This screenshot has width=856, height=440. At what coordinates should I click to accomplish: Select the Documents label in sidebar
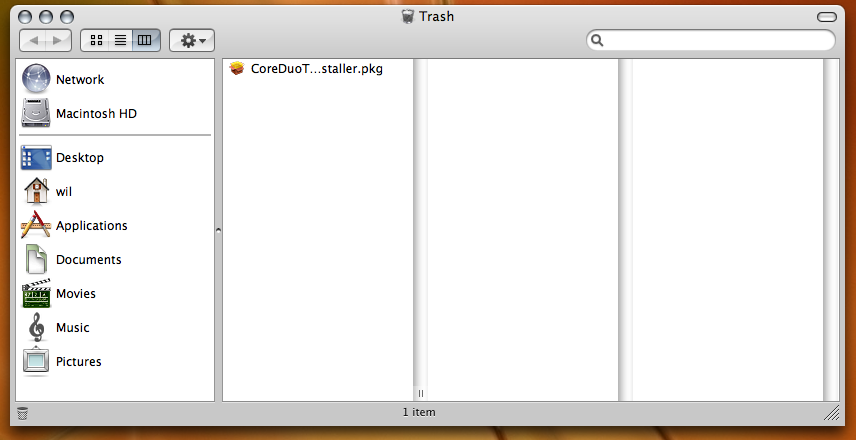[88, 260]
